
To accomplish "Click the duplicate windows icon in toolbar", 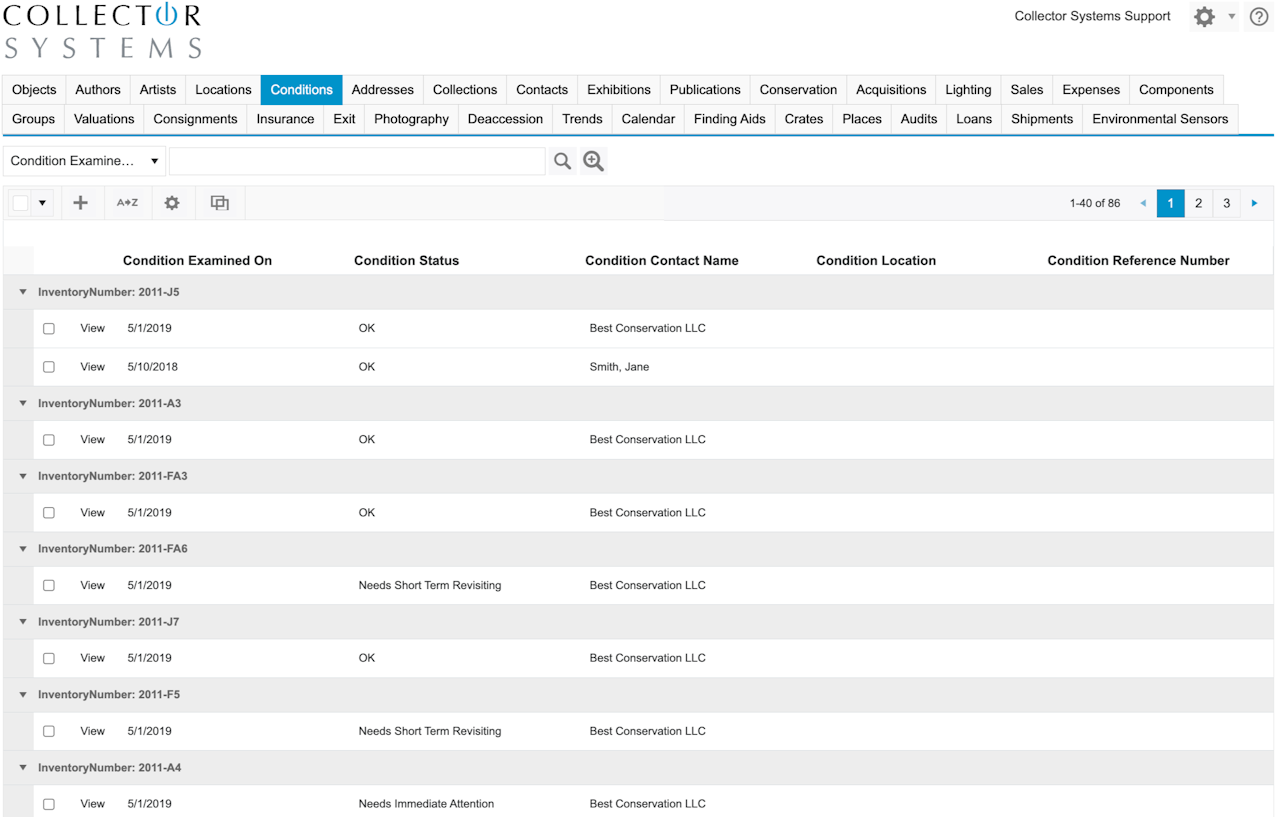I will click(x=220, y=203).
